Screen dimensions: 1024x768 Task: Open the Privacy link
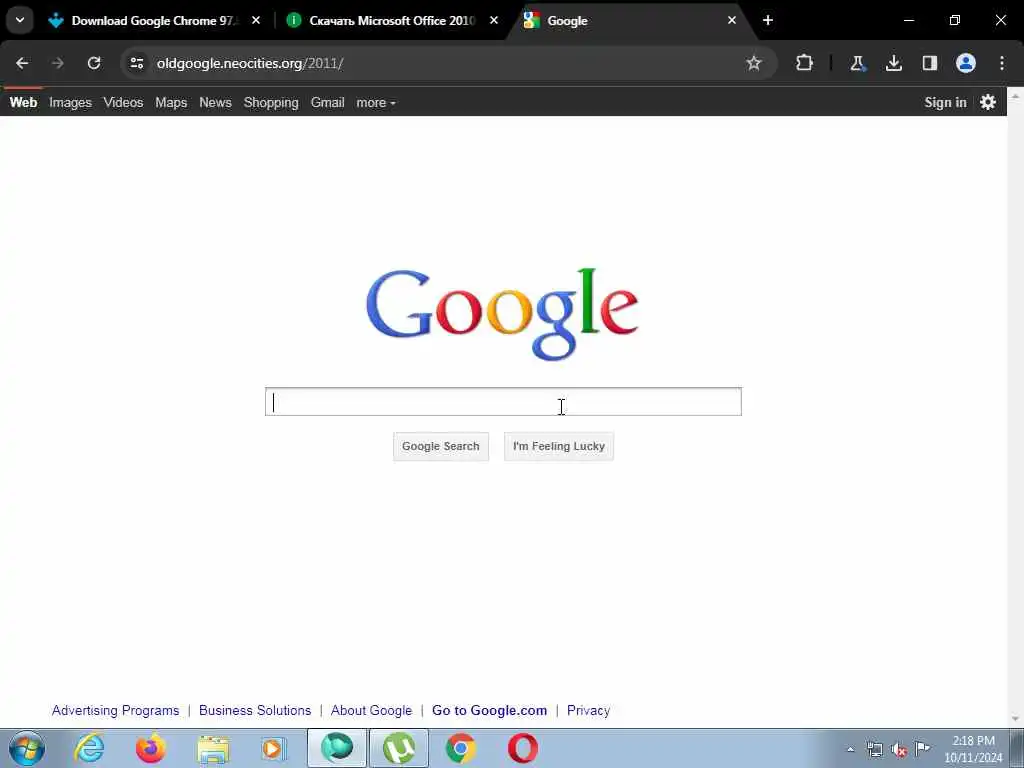point(588,711)
